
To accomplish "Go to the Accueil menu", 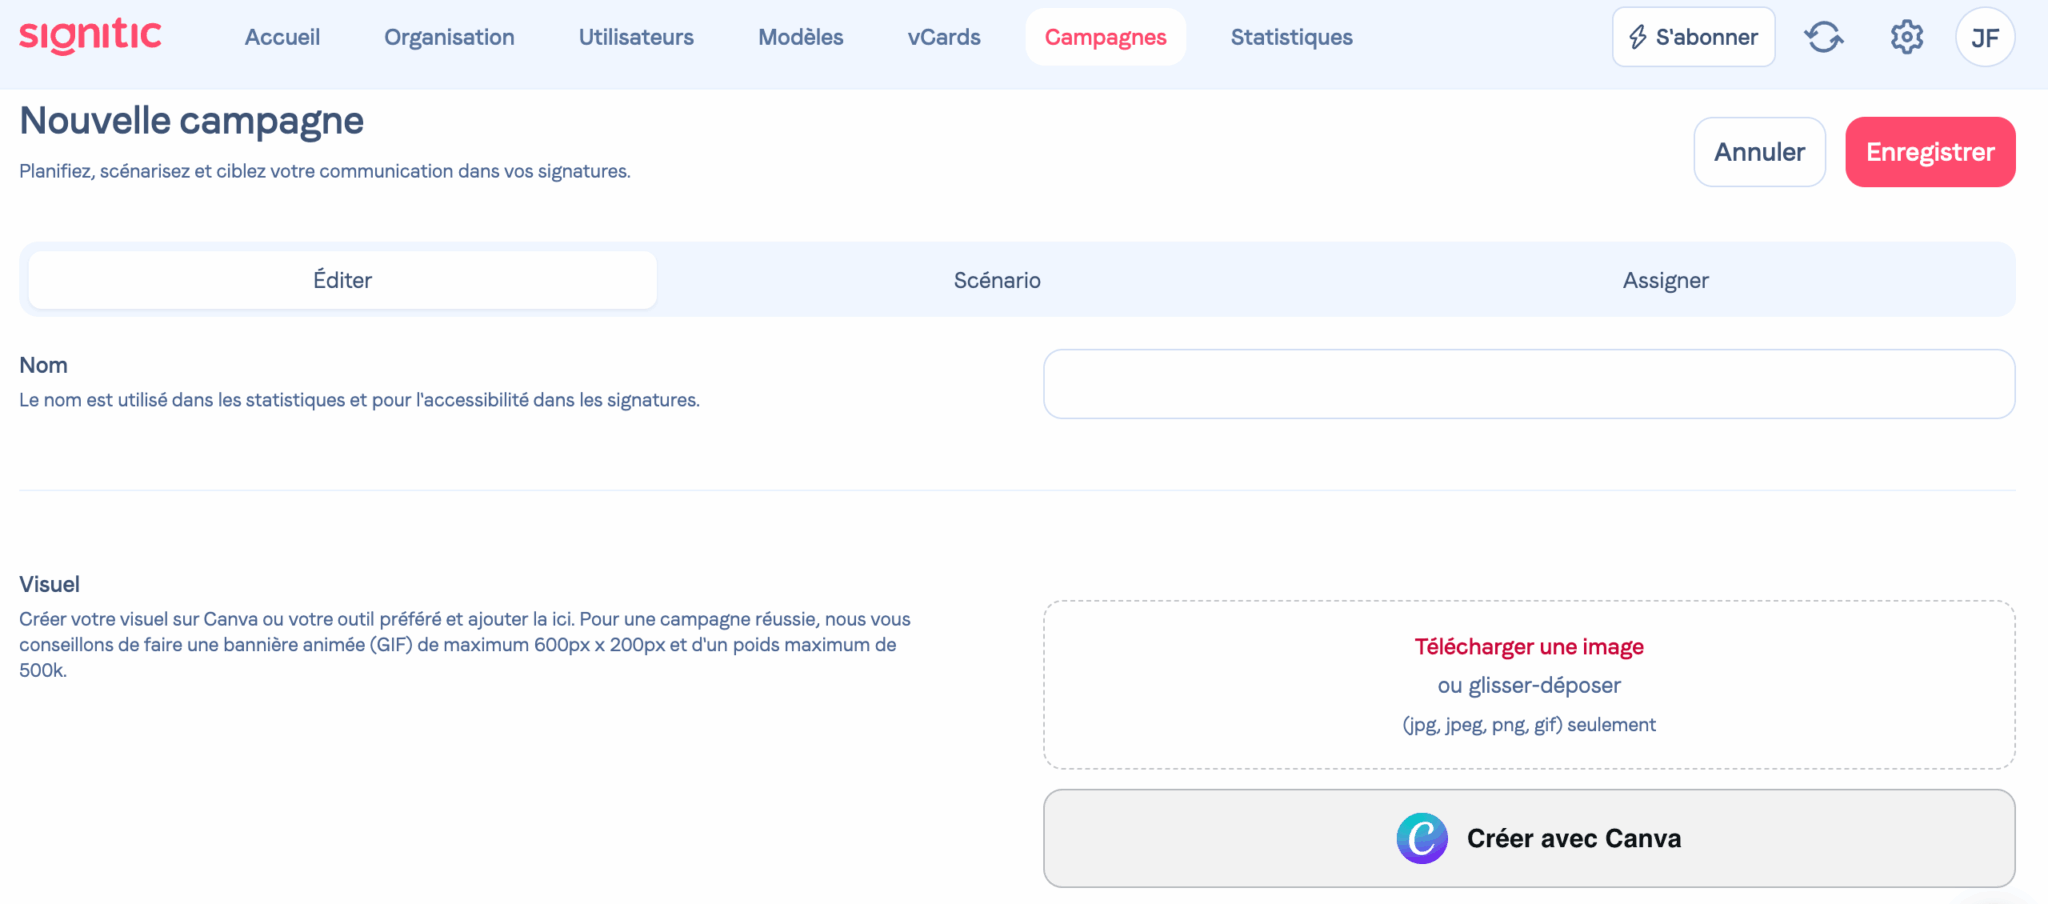I will (x=282, y=37).
